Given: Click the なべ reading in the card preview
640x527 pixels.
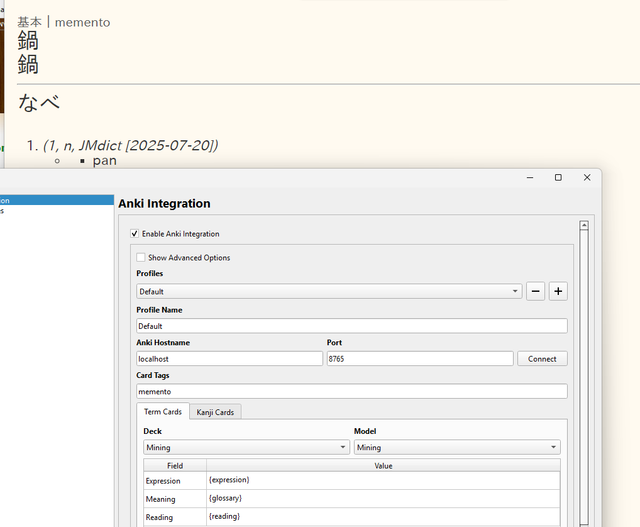Looking at the screenshot, I should [39, 102].
